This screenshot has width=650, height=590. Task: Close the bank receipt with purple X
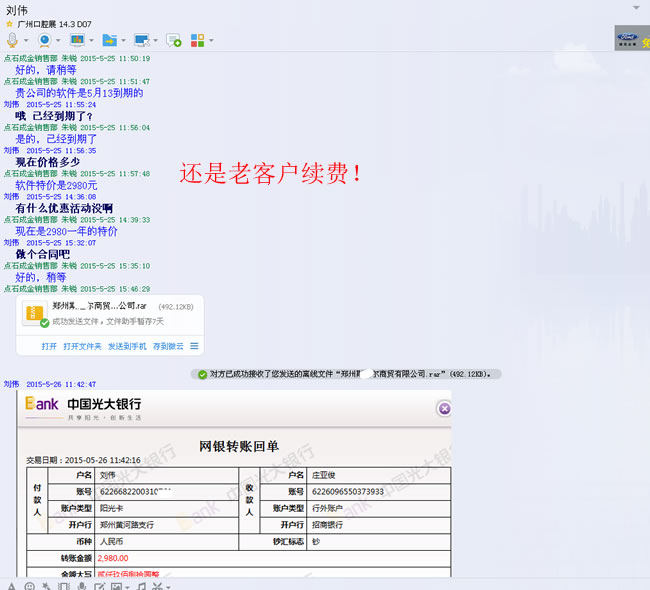click(444, 409)
